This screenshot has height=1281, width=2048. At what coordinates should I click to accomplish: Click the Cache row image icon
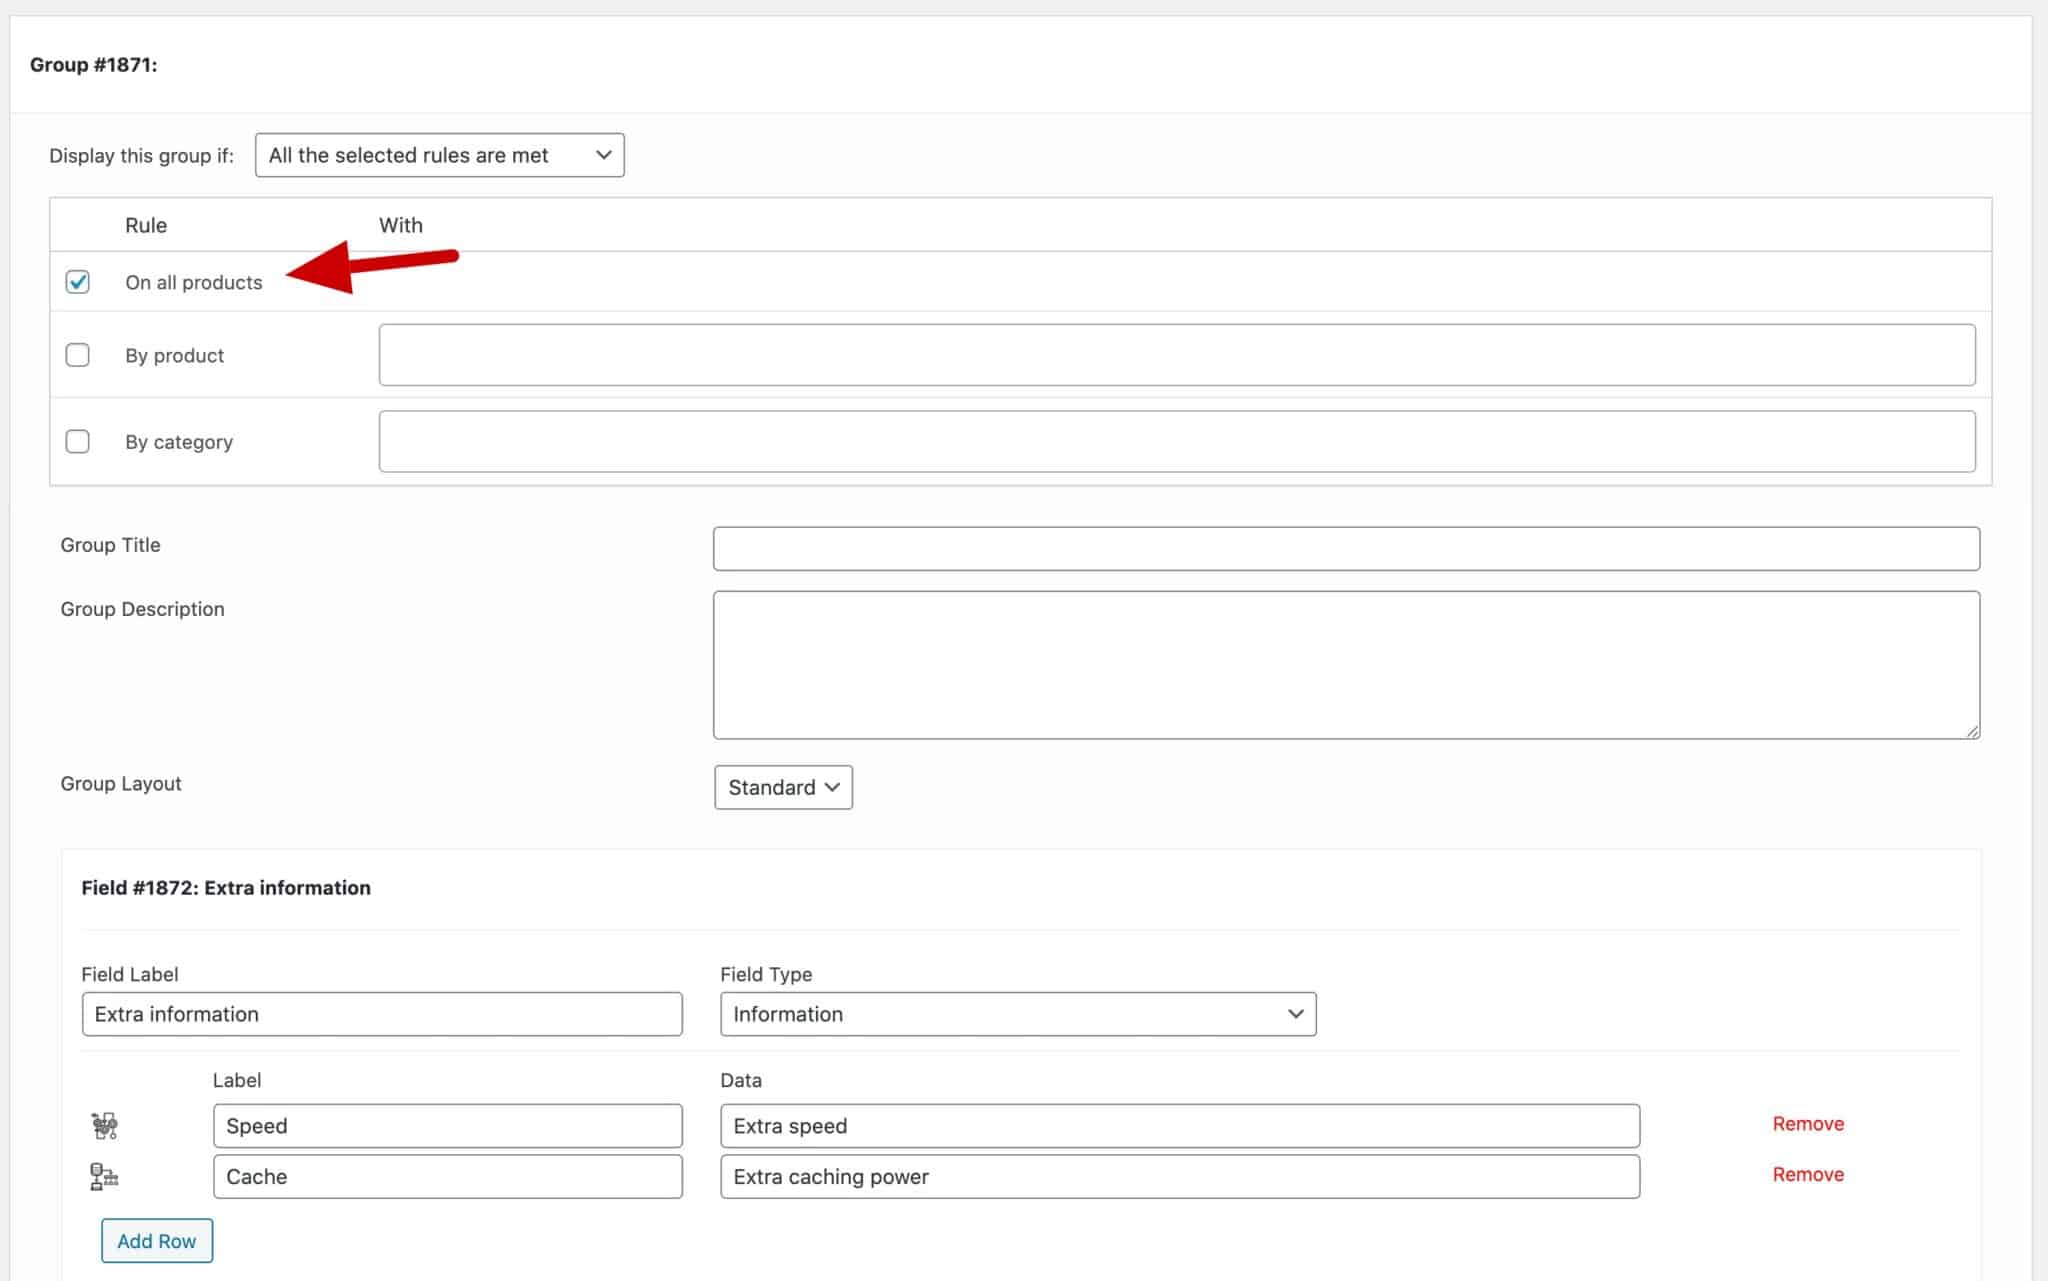point(104,1177)
